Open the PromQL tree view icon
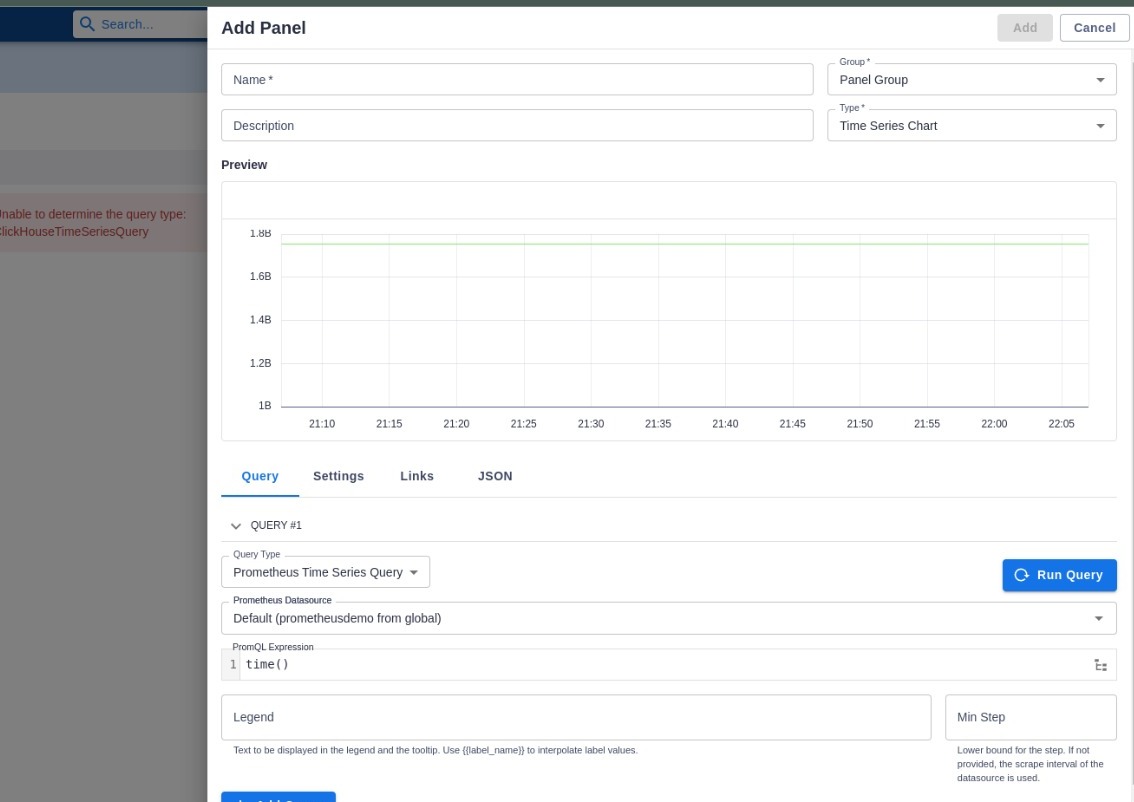 (x=1100, y=665)
